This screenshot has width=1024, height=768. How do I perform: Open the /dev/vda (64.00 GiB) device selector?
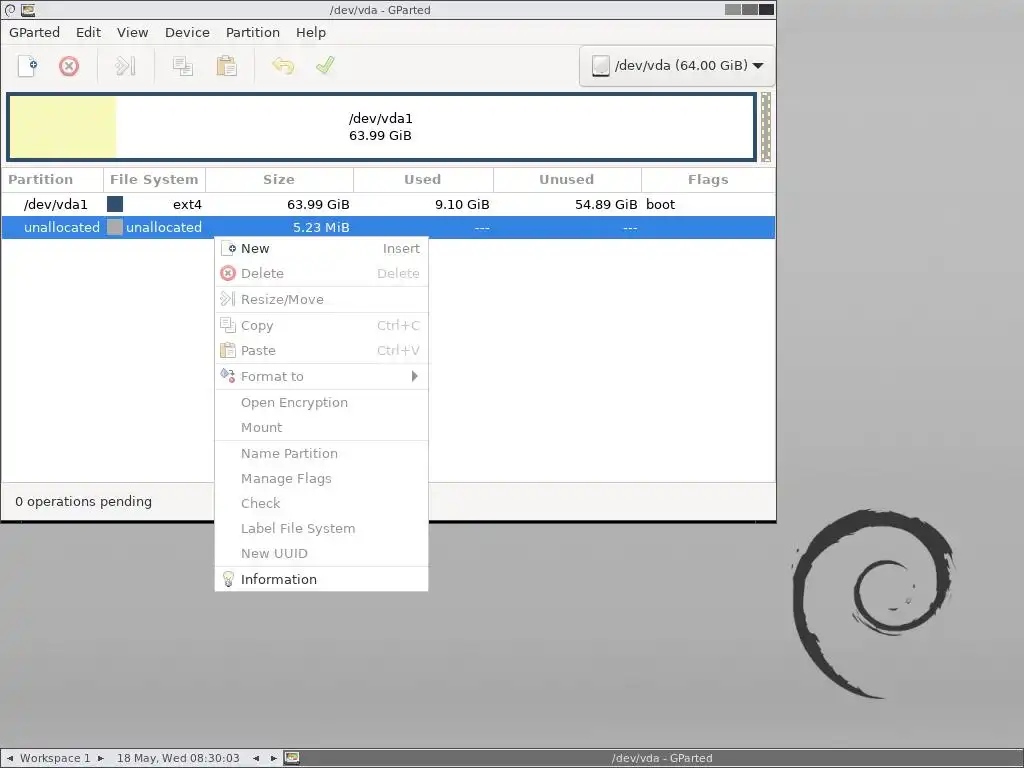[677, 65]
